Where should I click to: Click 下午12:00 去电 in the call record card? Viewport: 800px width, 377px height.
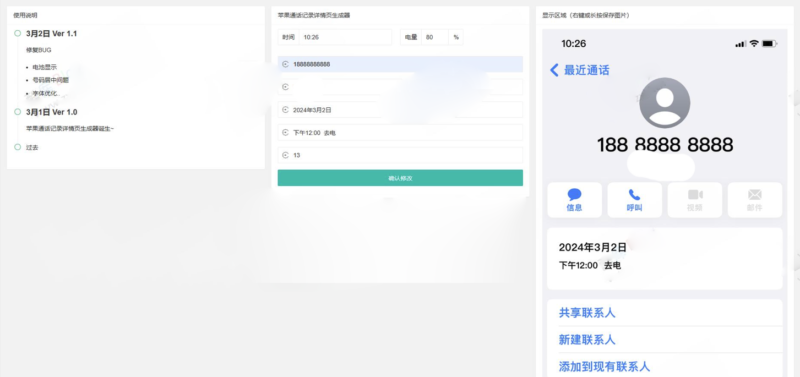click(x=590, y=266)
